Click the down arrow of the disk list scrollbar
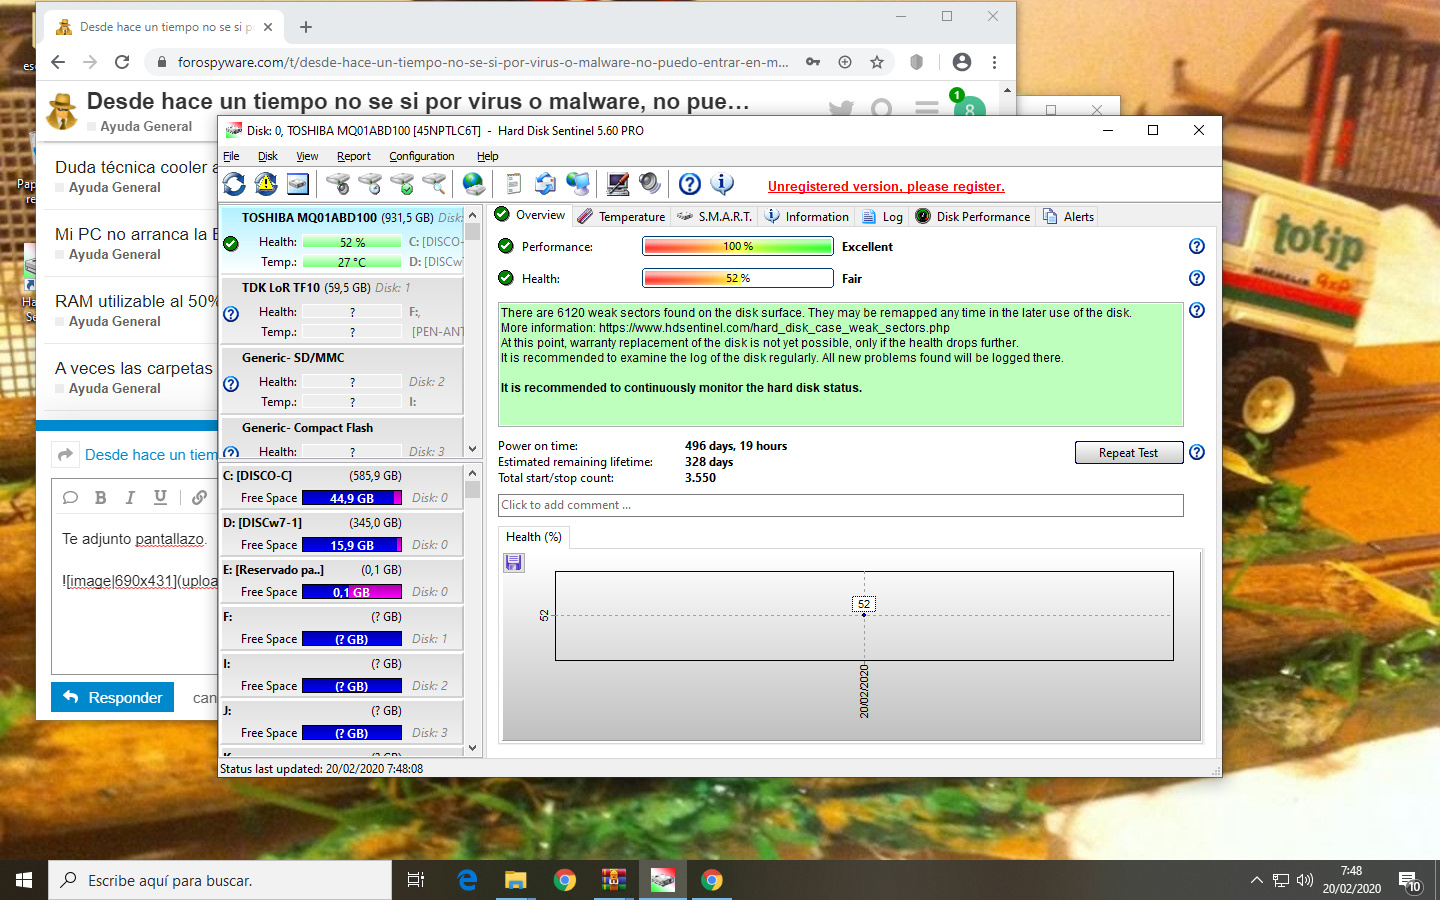 pyautogui.click(x=473, y=449)
